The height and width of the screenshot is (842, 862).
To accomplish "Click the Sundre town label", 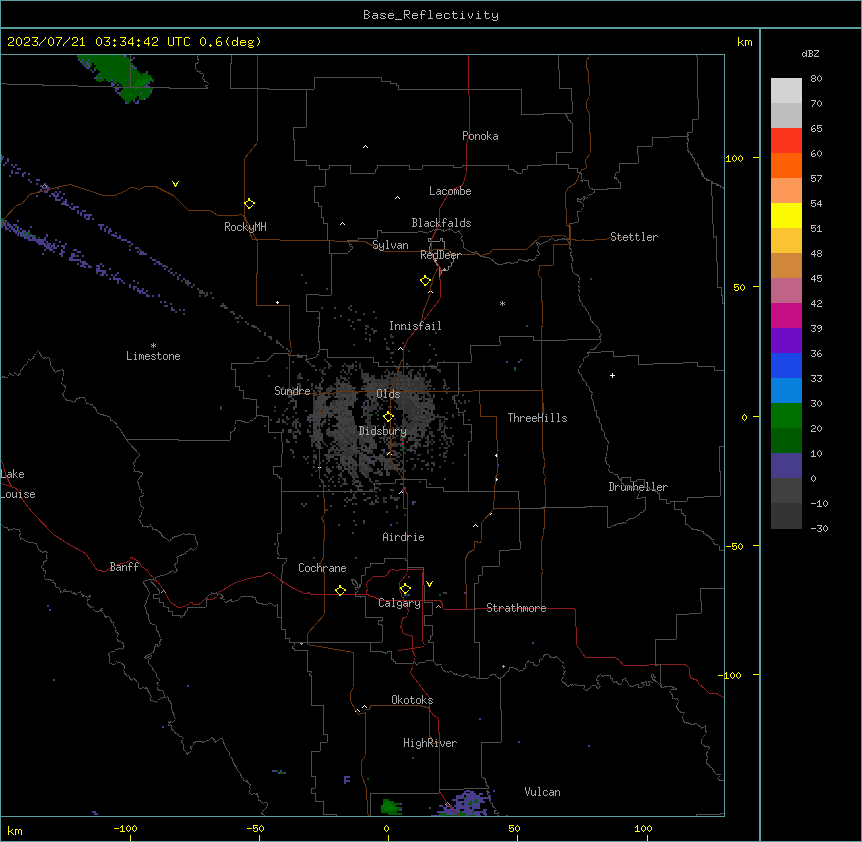I will [x=292, y=391].
